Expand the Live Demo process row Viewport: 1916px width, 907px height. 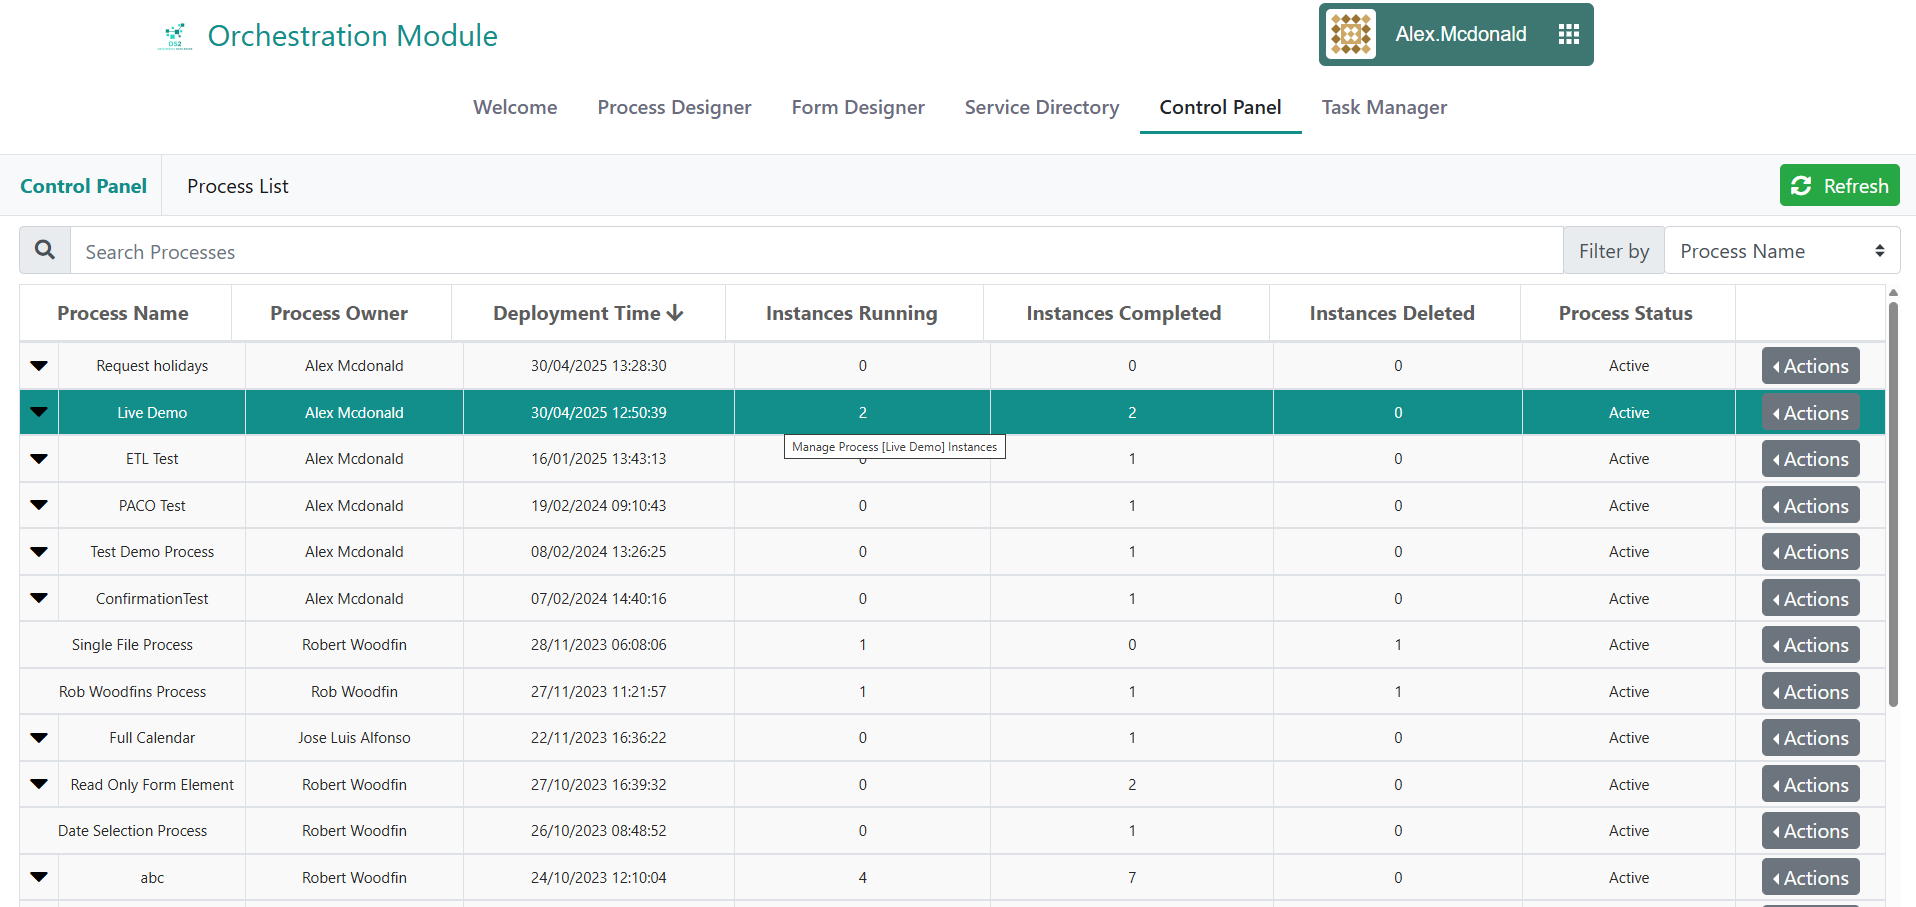39,412
